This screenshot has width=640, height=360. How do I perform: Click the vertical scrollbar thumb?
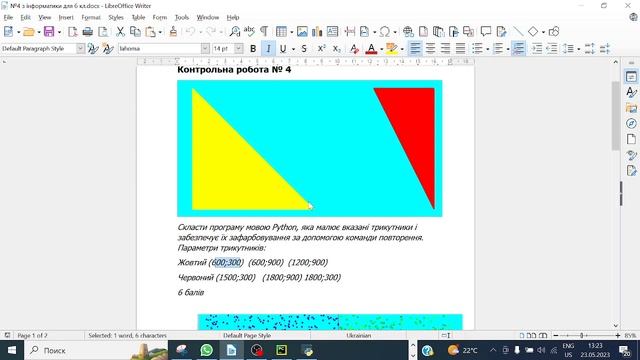point(616,116)
